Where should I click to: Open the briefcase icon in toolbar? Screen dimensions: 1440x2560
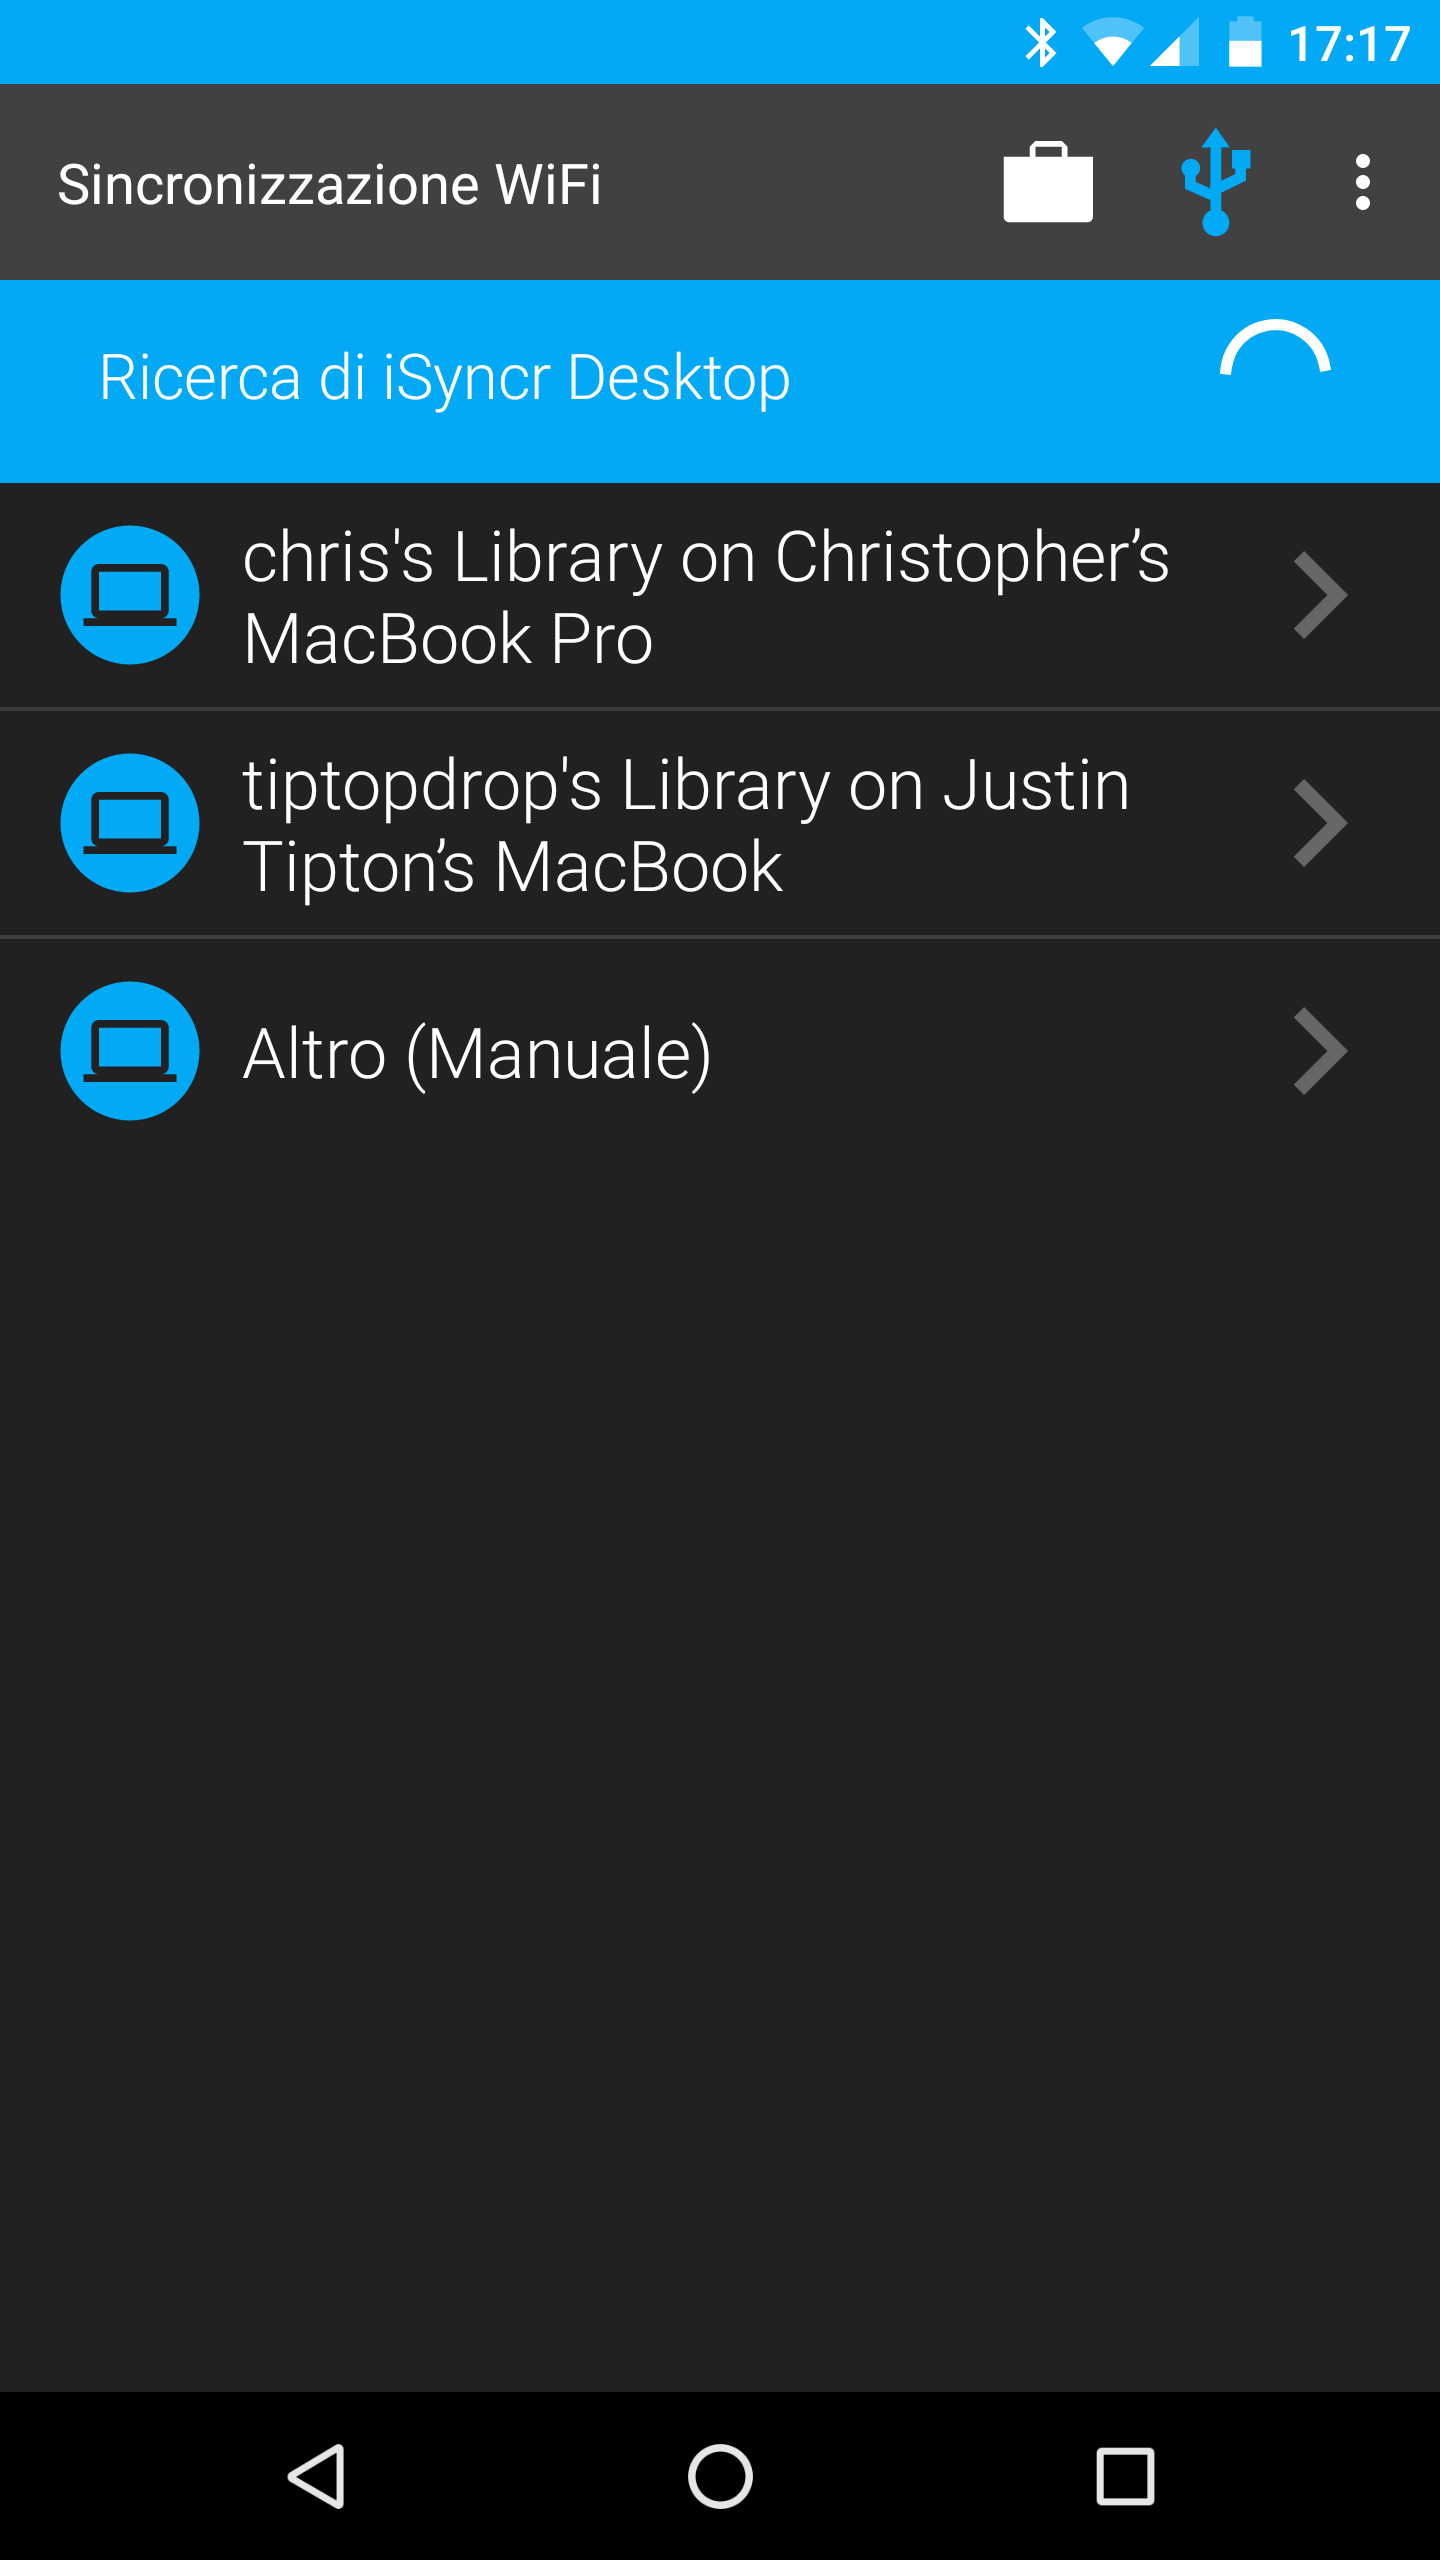pos(1048,182)
